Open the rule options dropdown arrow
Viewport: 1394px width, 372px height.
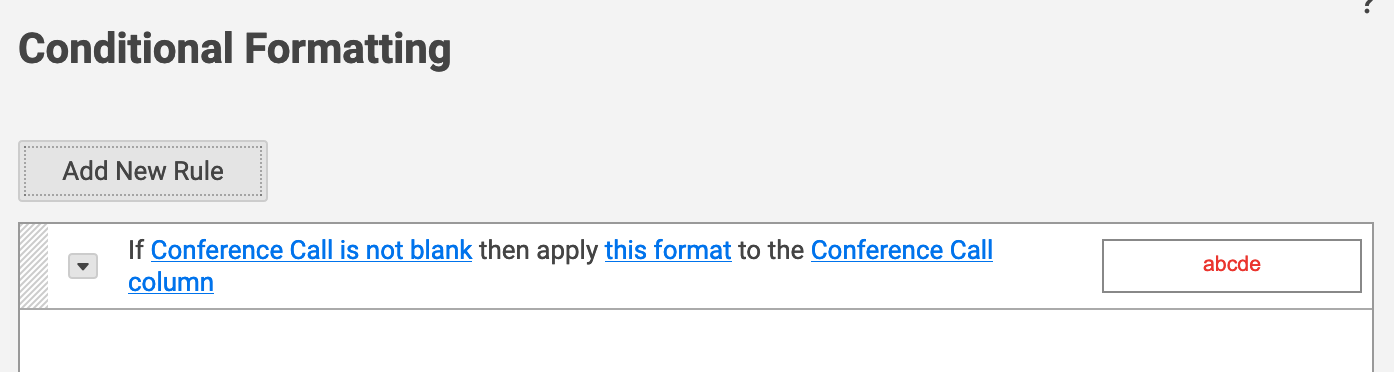pyautogui.click(x=83, y=266)
